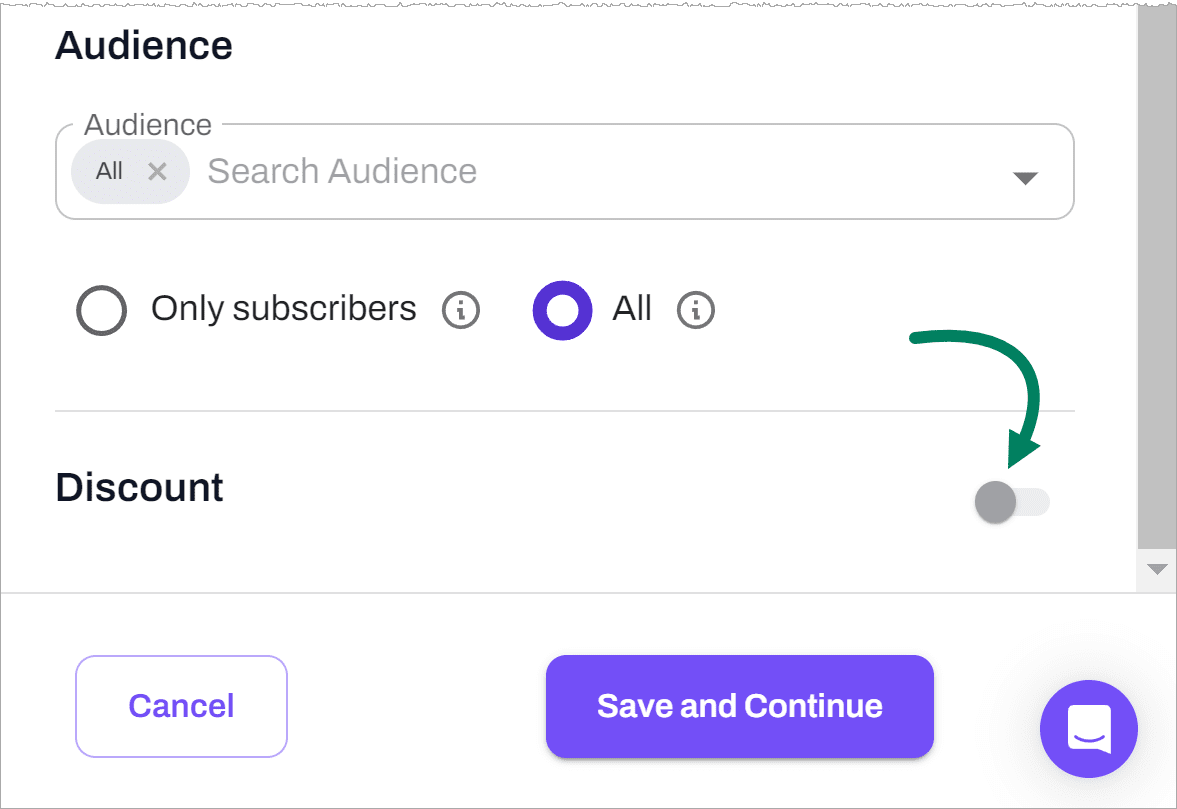Select the All radio button
Image resolution: width=1177 pixels, height=809 pixels.
click(563, 310)
